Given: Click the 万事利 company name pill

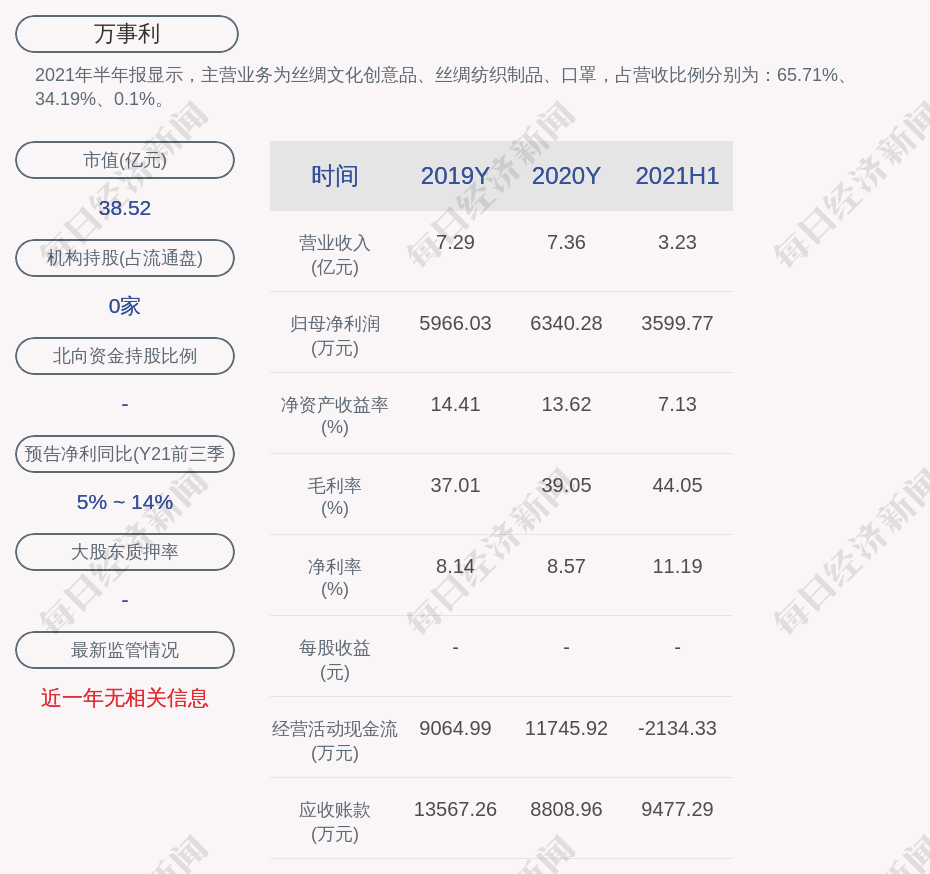Looking at the screenshot, I should [127, 34].
